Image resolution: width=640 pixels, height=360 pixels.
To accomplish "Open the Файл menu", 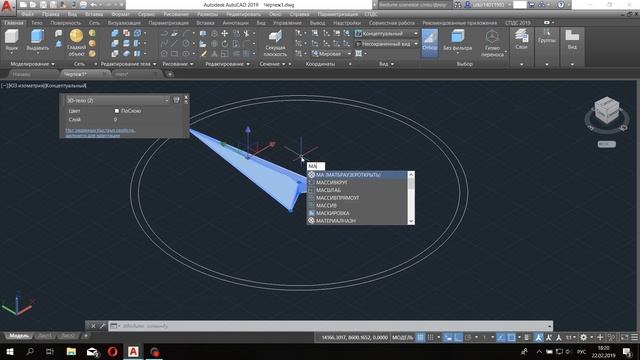I will click(28, 14).
